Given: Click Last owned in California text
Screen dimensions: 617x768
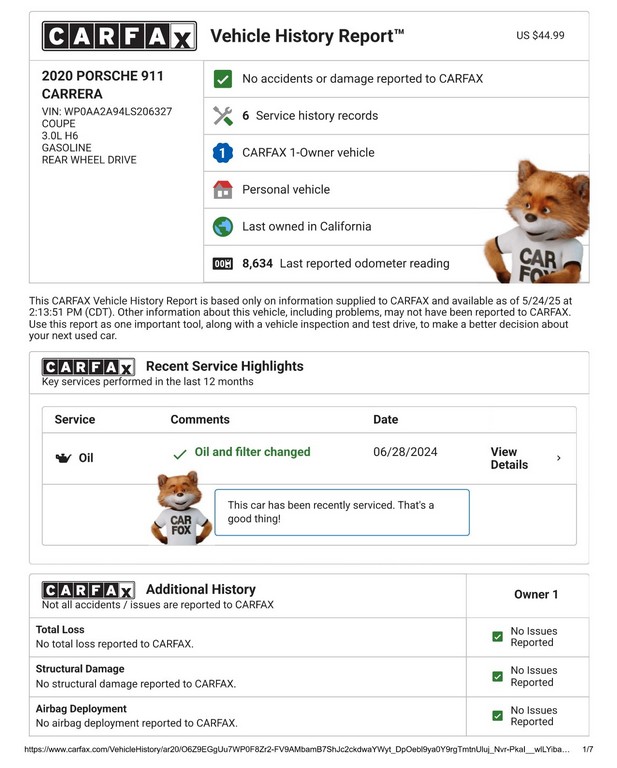Looking at the screenshot, I should [x=307, y=227].
